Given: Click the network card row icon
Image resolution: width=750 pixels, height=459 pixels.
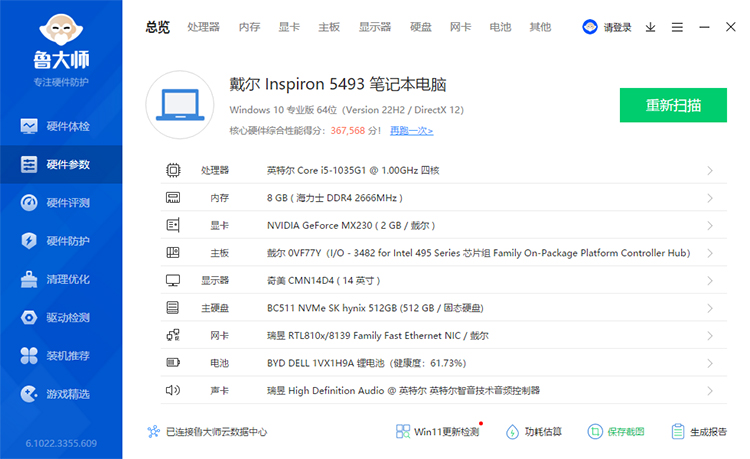Looking at the screenshot, I should click(x=173, y=335).
